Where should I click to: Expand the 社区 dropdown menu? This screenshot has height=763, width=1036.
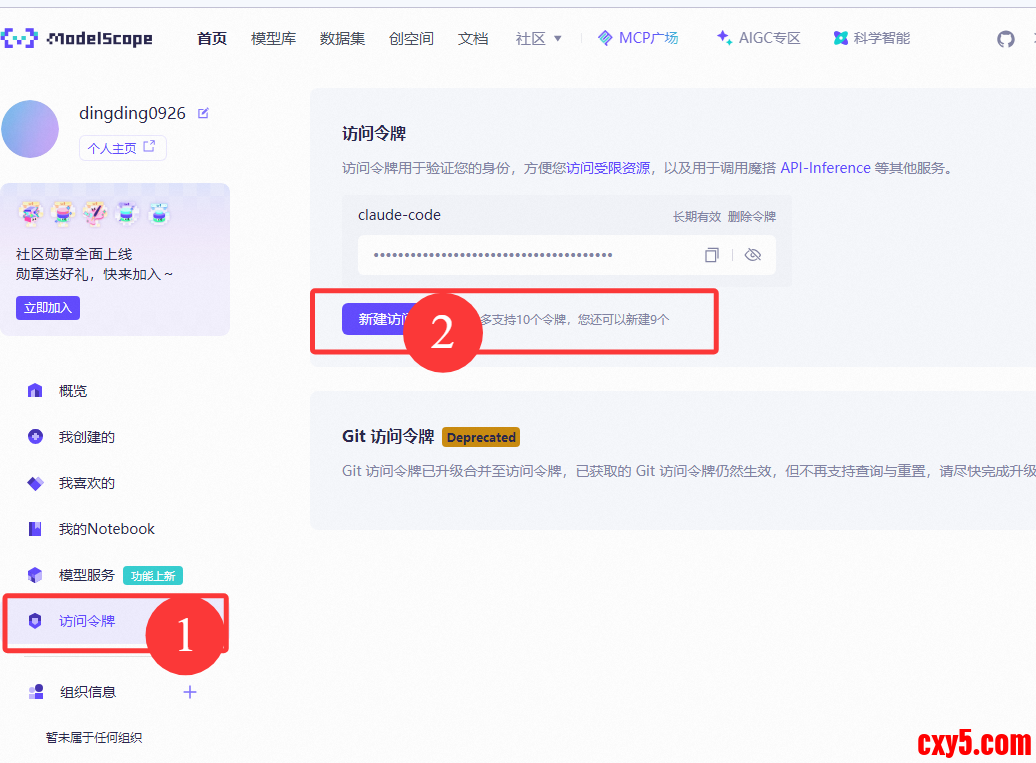tap(539, 39)
